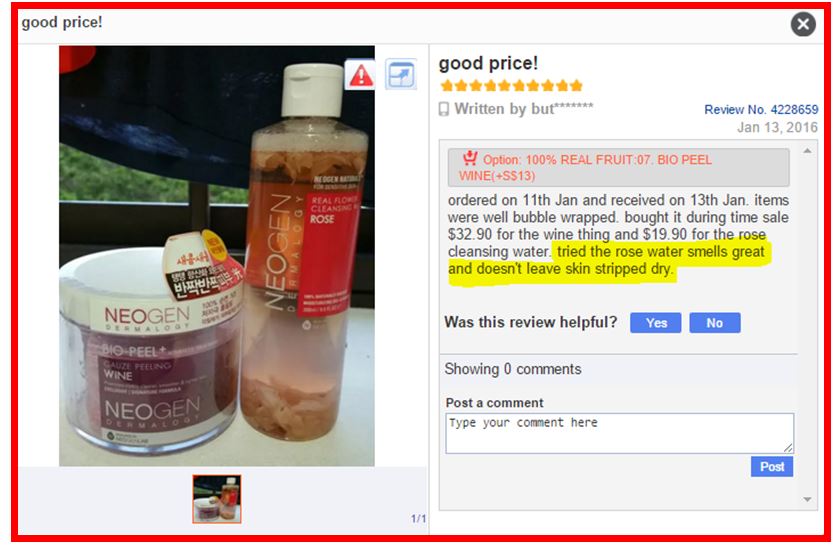Click the large Neogen product photo
Viewport: 840px width, 548px height.
(x=217, y=256)
